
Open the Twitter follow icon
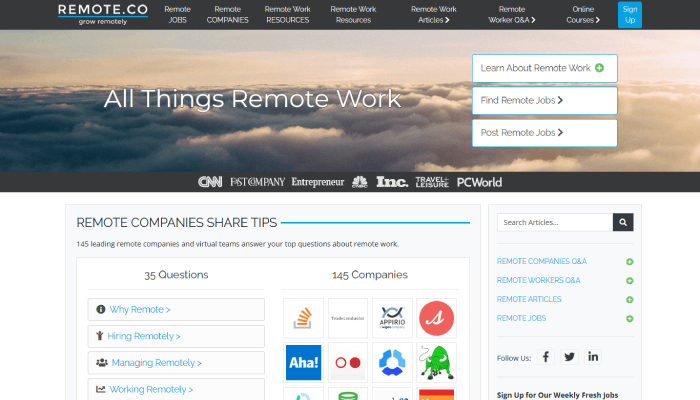point(569,357)
